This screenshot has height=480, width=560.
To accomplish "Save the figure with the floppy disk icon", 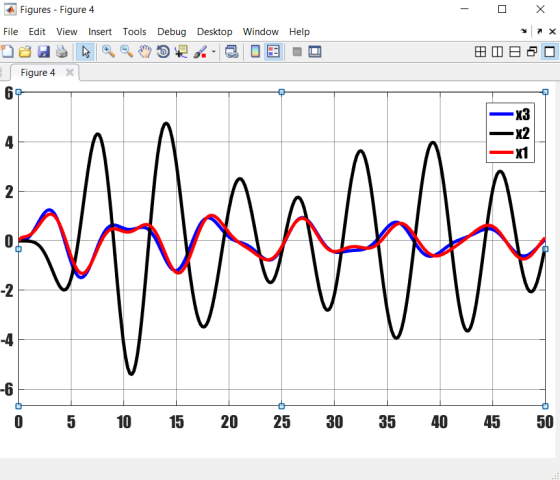I will [44, 52].
